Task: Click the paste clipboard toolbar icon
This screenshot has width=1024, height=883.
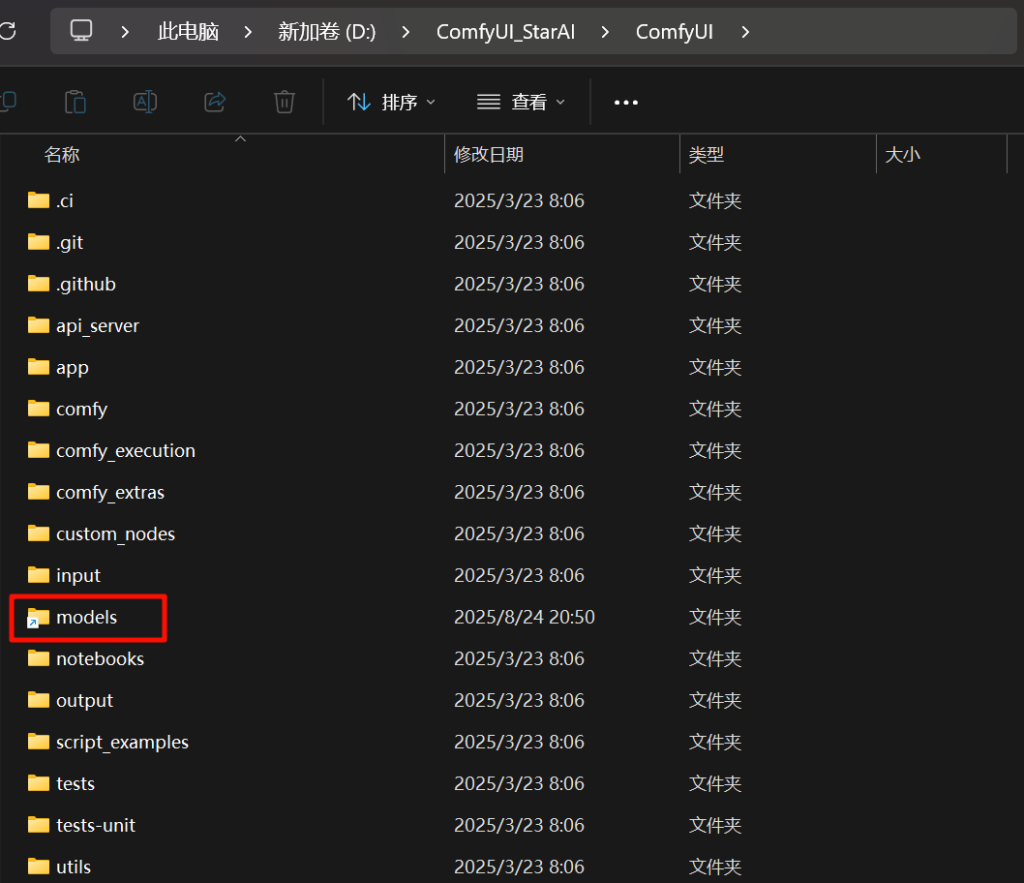Action: pos(75,102)
